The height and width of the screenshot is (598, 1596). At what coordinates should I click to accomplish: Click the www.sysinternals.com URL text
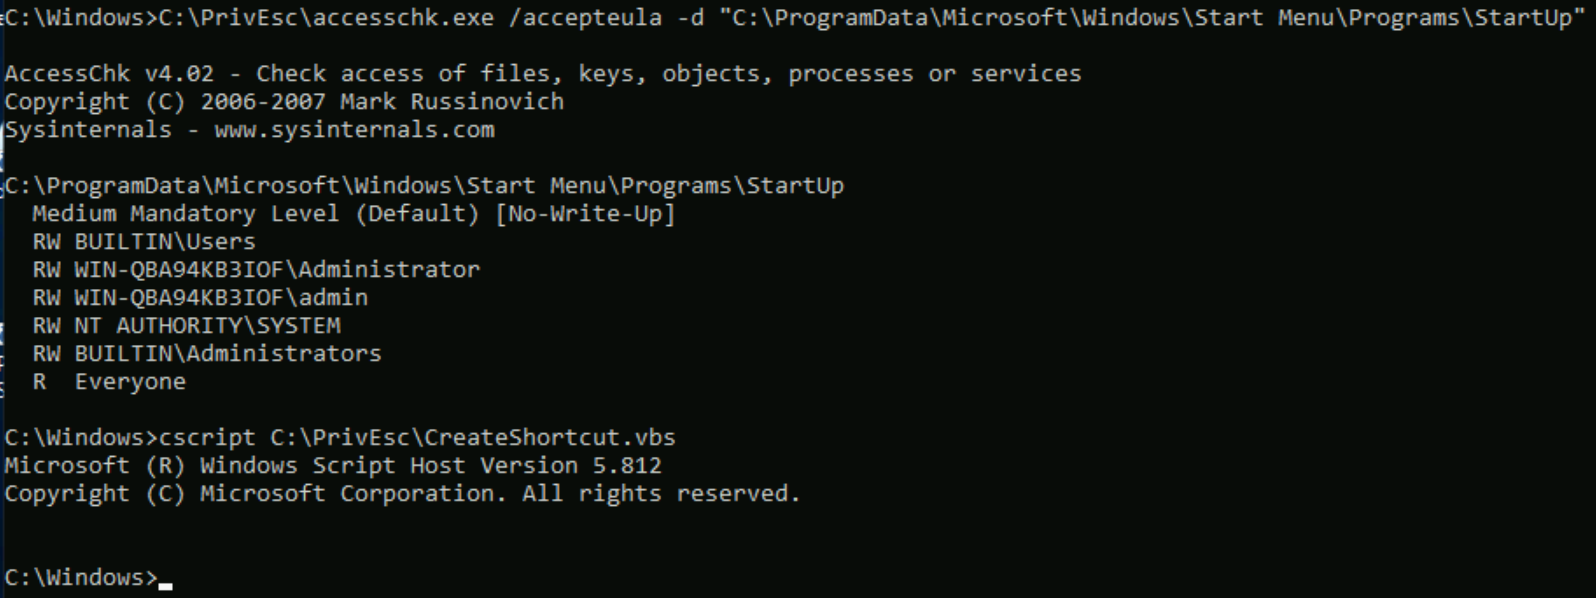(x=354, y=130)
